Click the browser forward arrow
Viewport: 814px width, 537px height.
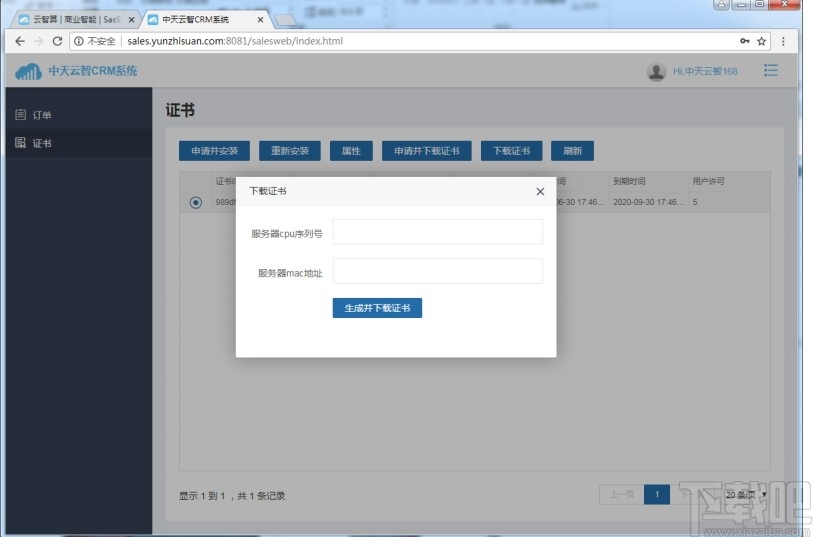(38, 41)
